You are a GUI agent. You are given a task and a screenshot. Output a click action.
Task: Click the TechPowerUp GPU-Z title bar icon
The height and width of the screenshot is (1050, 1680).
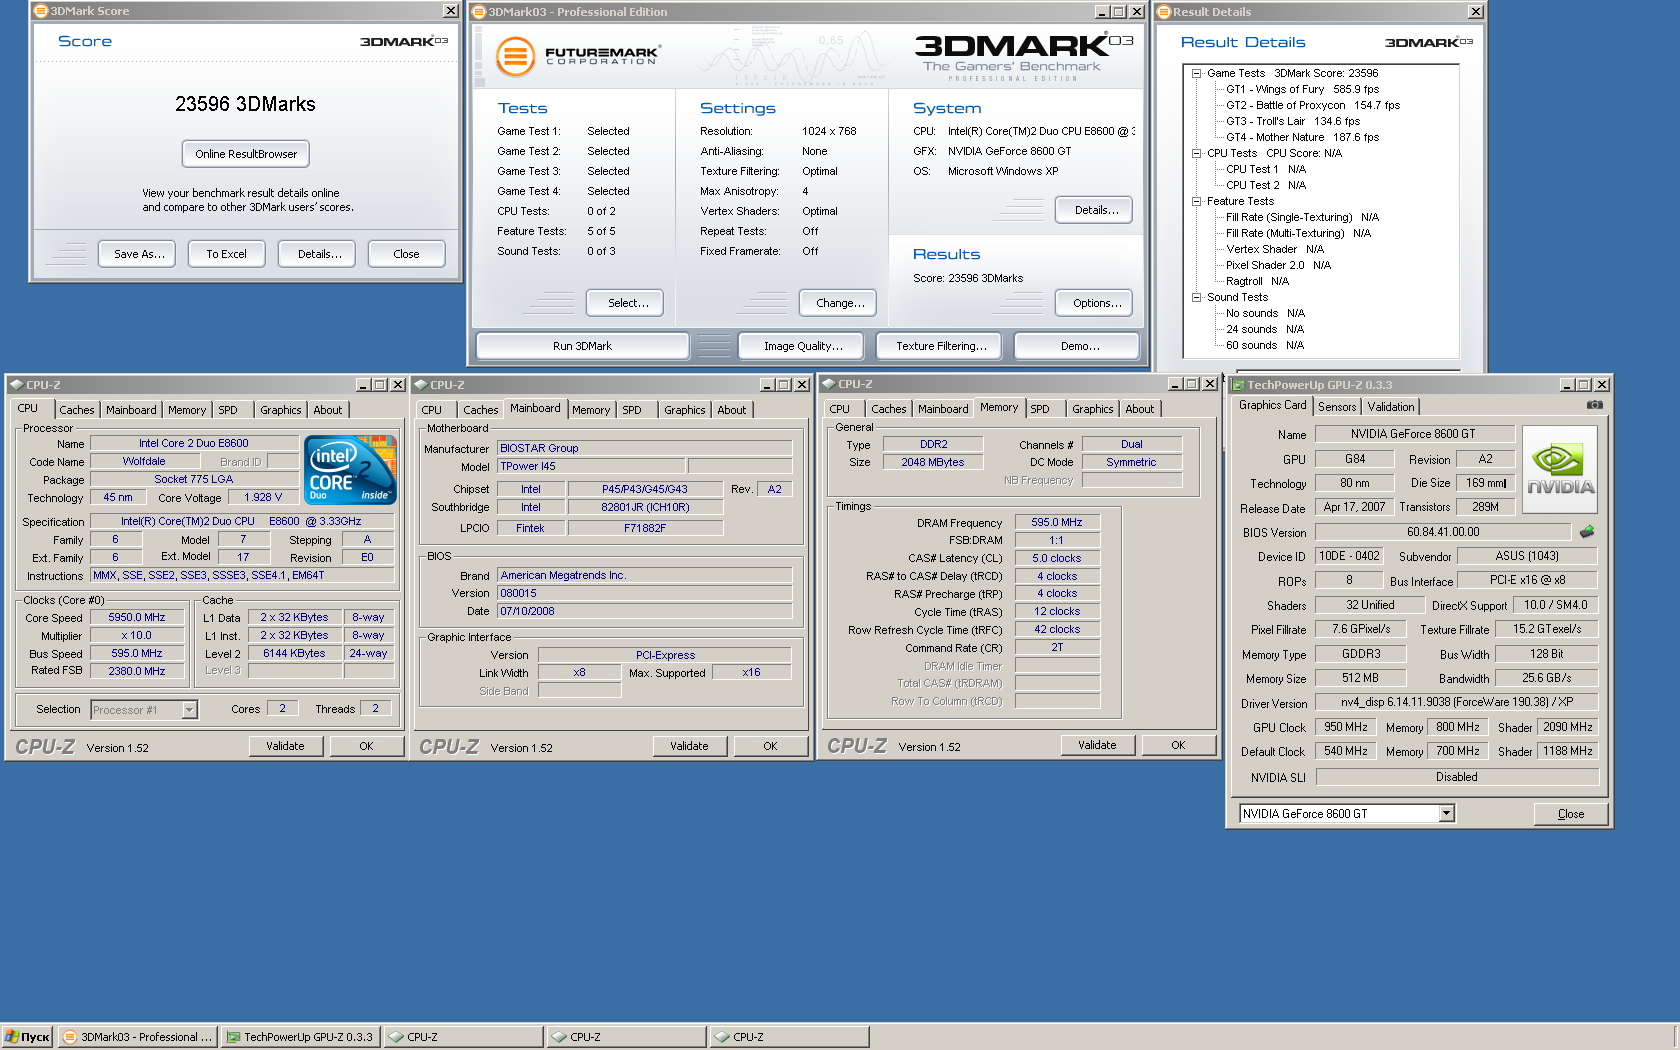1238,385
